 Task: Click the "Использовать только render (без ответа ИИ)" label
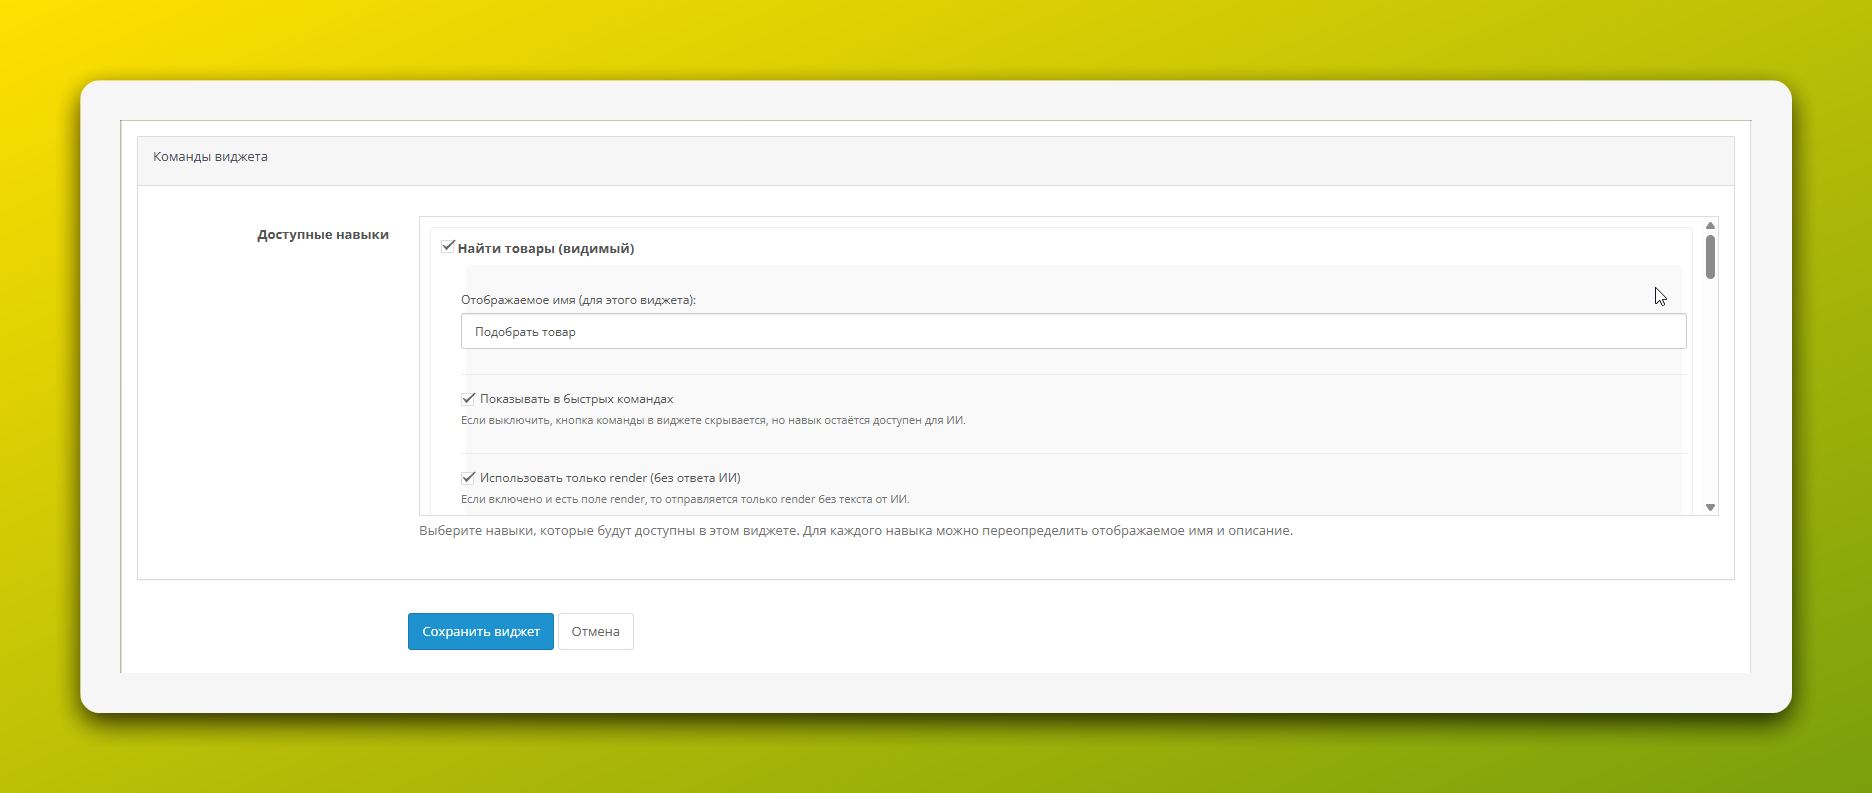point(610,478)
